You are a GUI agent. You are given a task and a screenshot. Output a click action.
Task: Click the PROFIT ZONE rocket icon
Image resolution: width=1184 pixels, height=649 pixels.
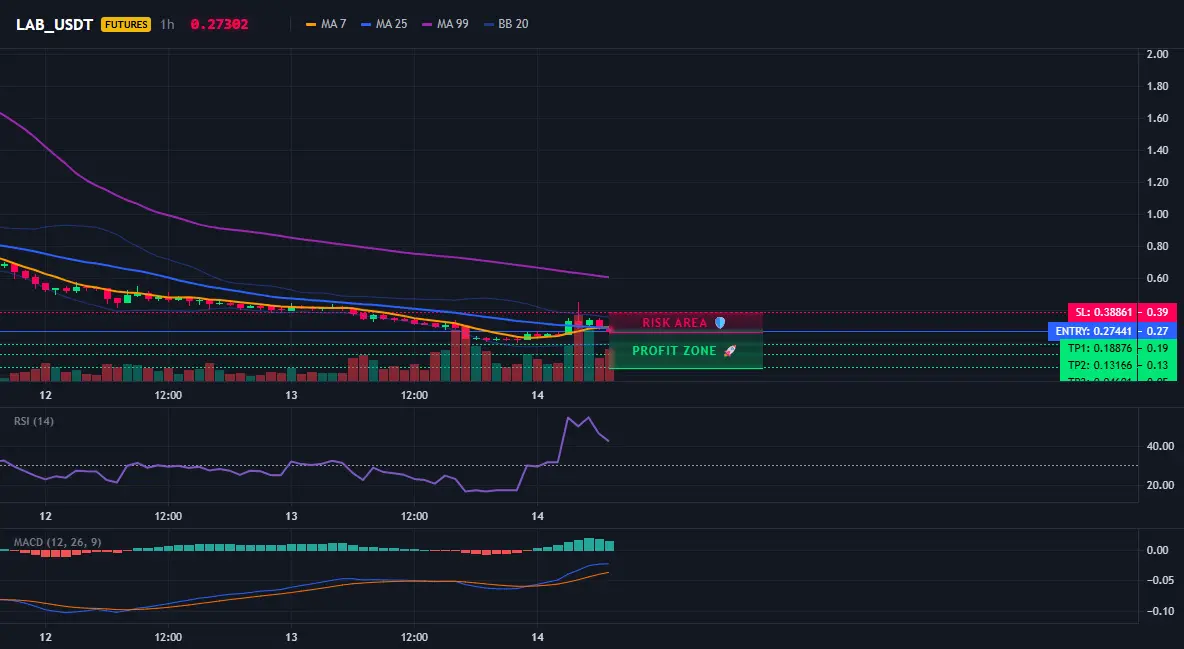tap(729, 351)
